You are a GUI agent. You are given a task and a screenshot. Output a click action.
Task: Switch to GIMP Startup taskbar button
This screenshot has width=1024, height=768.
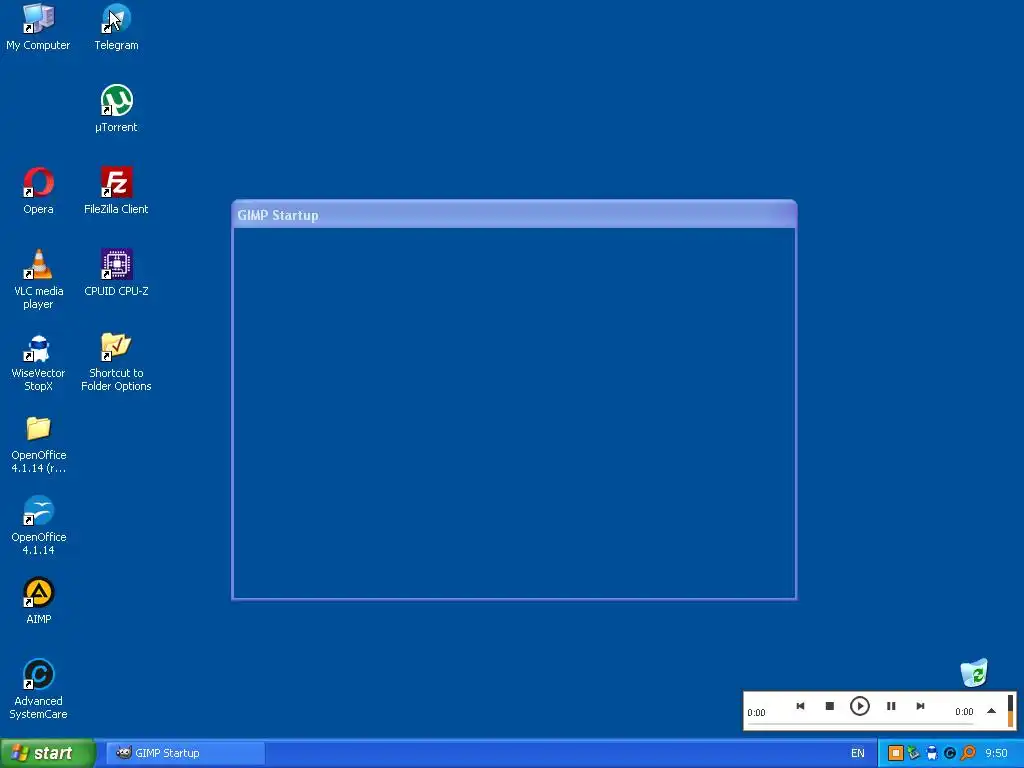click(185, 753)
